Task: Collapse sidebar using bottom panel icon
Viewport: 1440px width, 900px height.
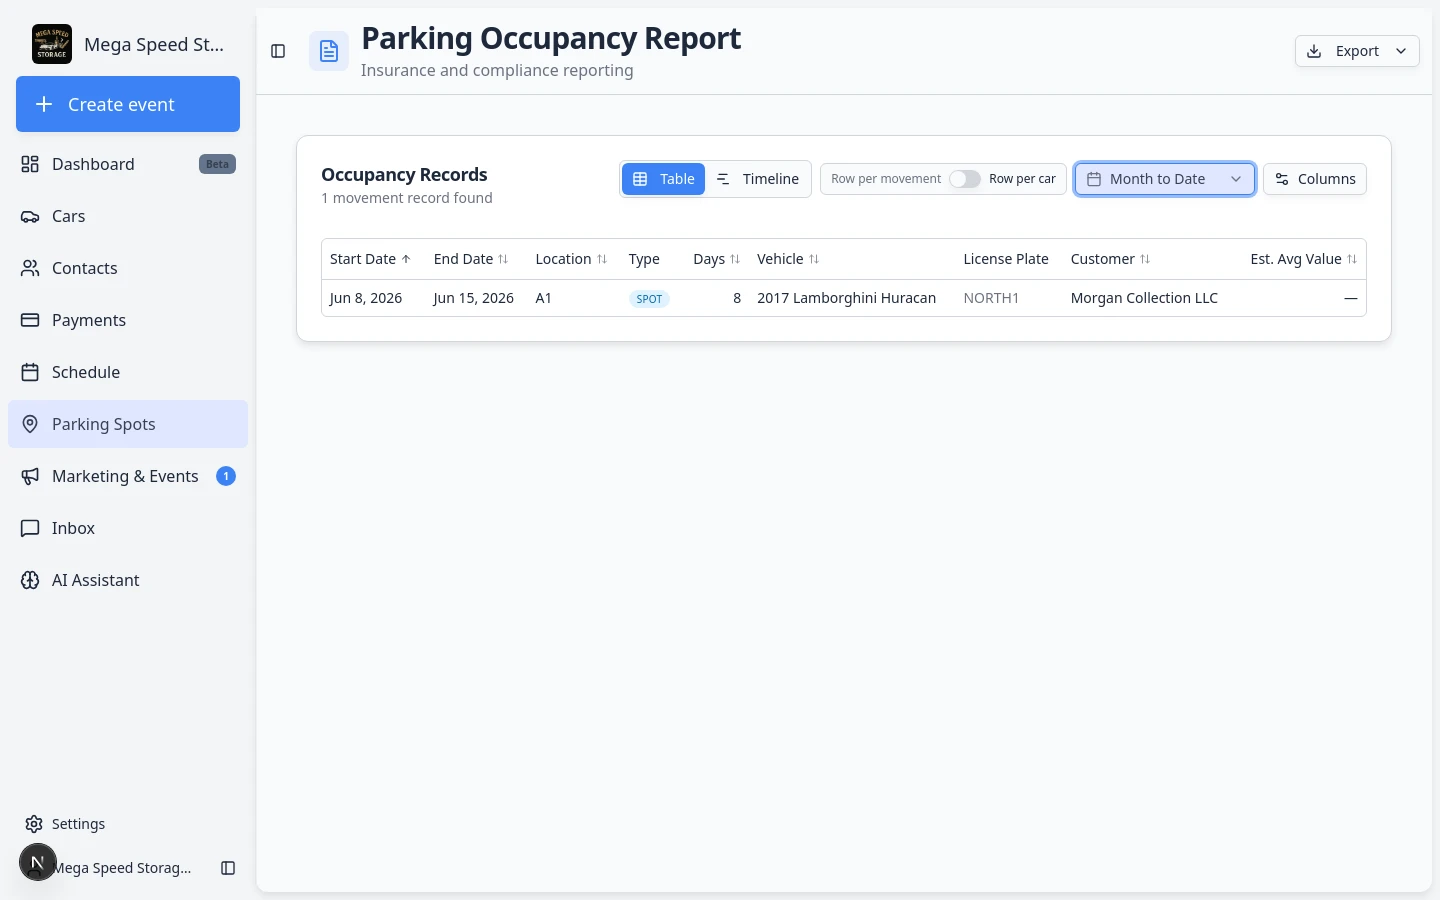Action: point(228,868)
